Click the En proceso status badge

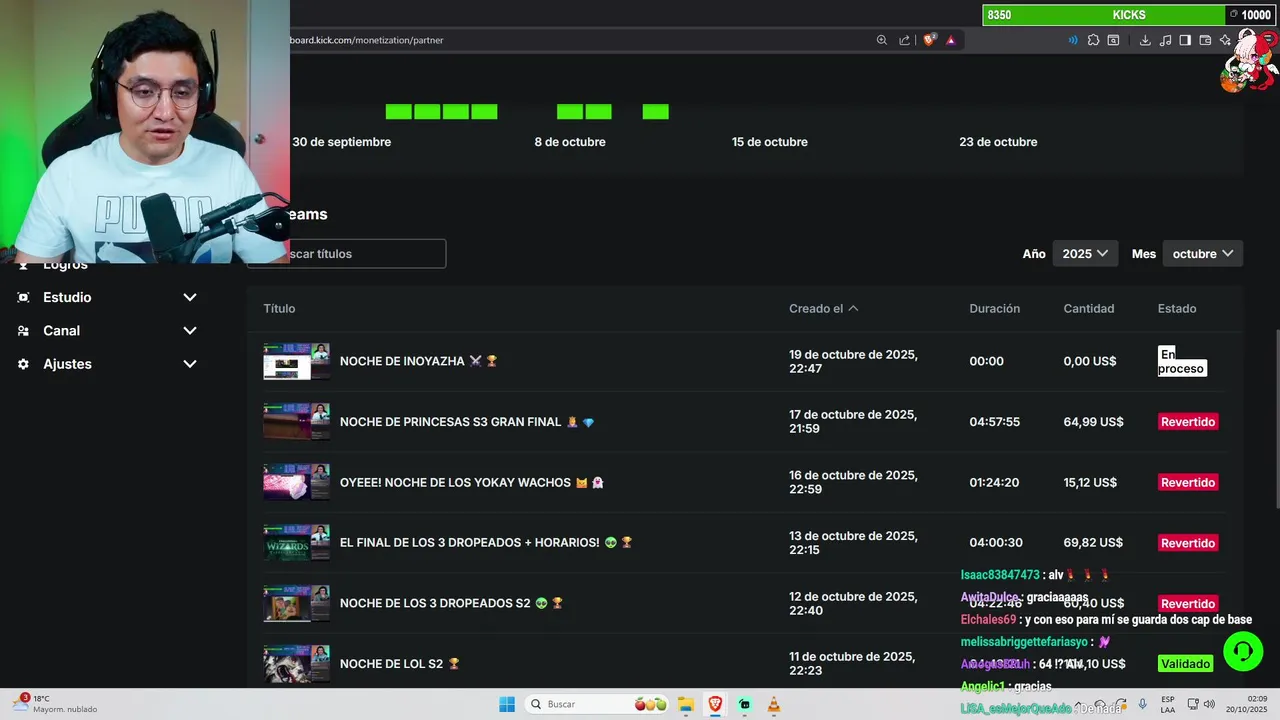(x=1182, y=361)
